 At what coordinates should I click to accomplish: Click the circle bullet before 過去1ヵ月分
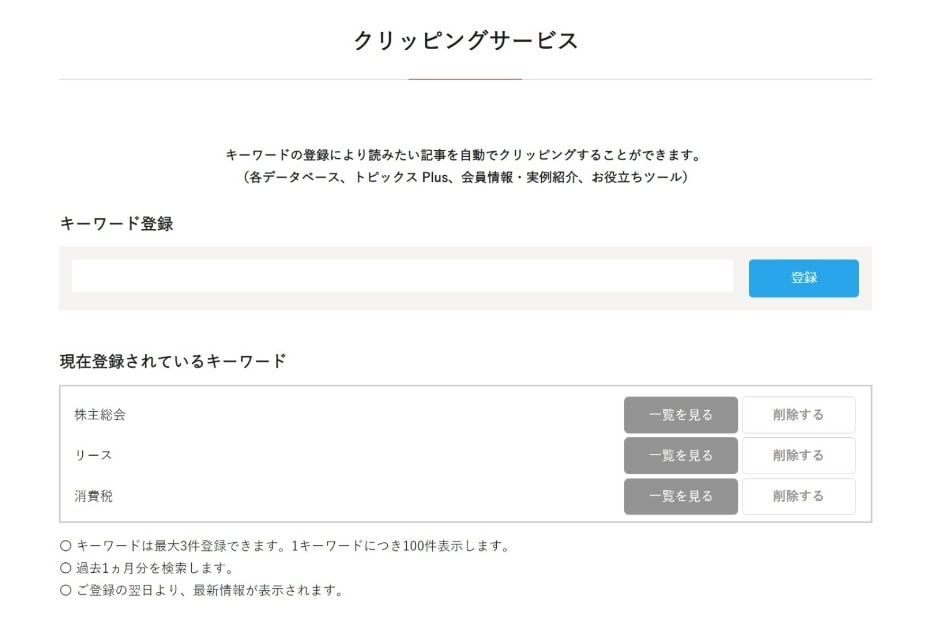tap(65, 568)
